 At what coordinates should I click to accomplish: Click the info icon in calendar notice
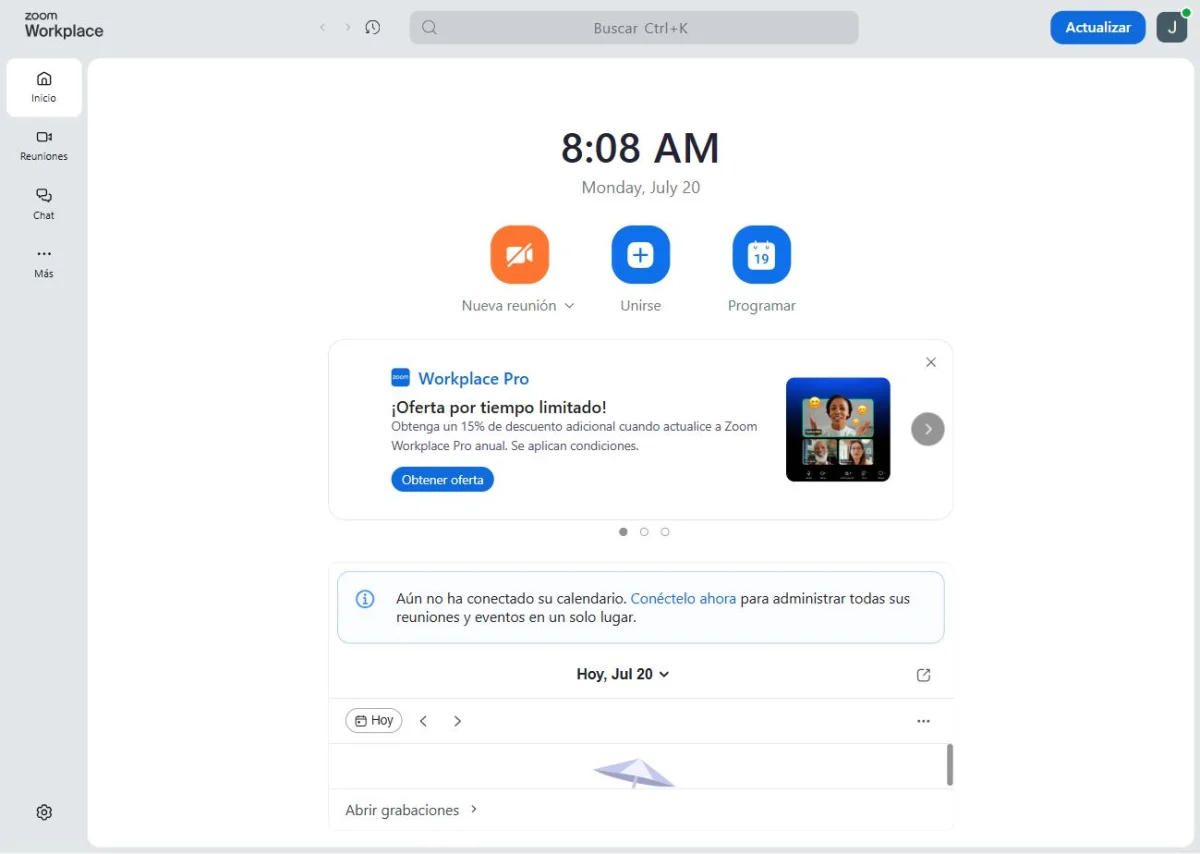click(366, 599)
